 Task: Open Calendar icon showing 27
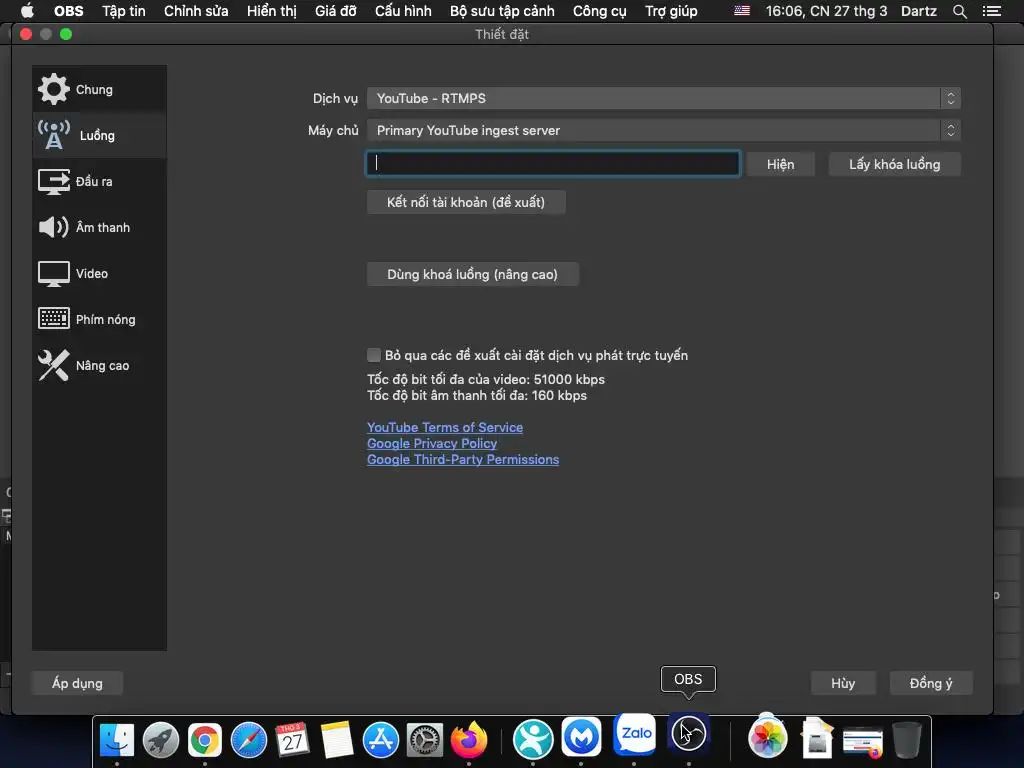point(292,740)
